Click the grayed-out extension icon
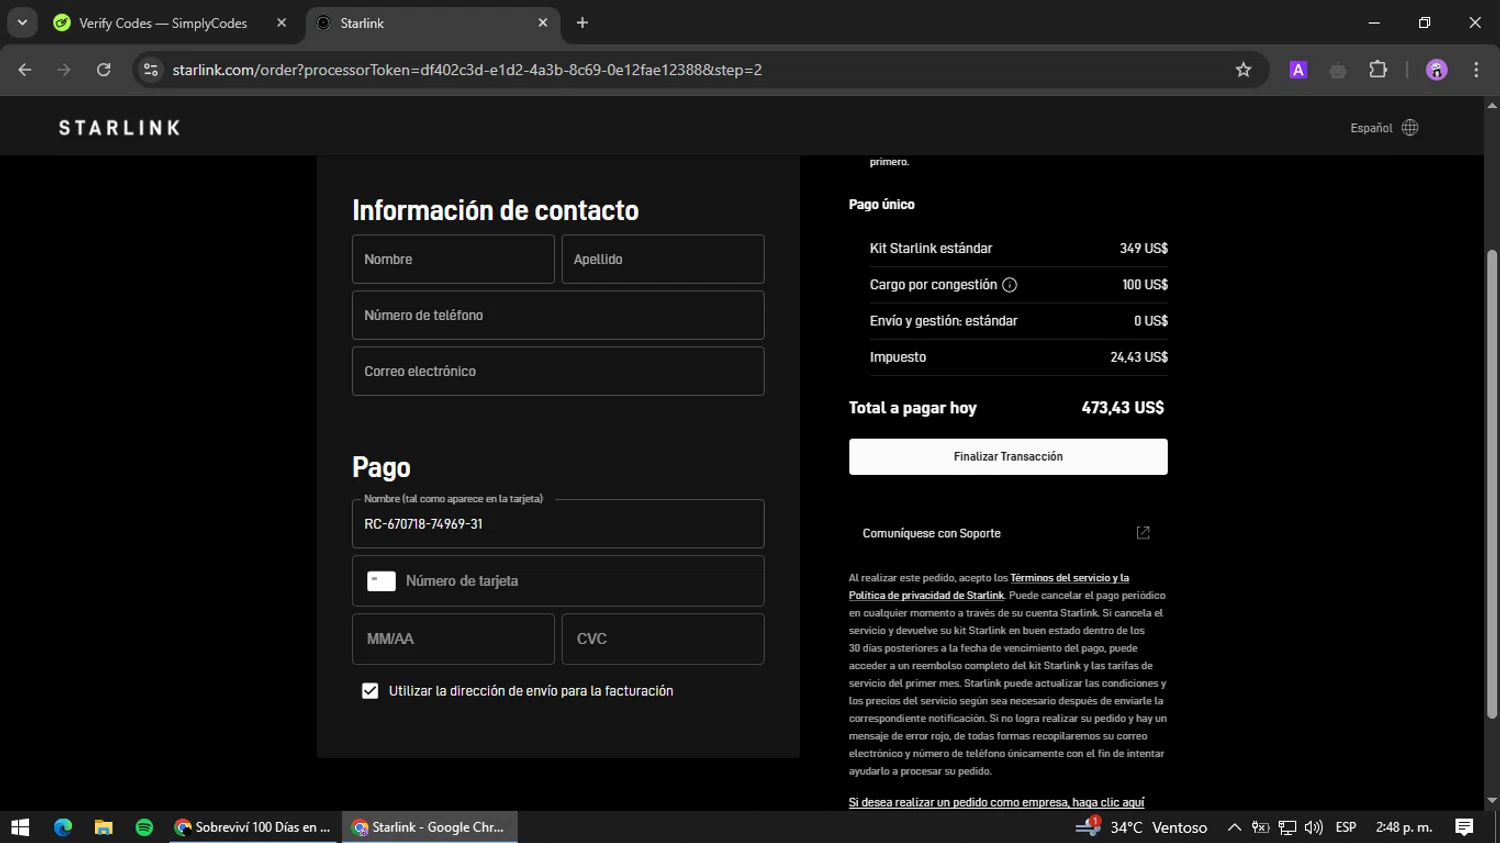This screenshot has width=1500, height=843. [x=1338, y=70]
